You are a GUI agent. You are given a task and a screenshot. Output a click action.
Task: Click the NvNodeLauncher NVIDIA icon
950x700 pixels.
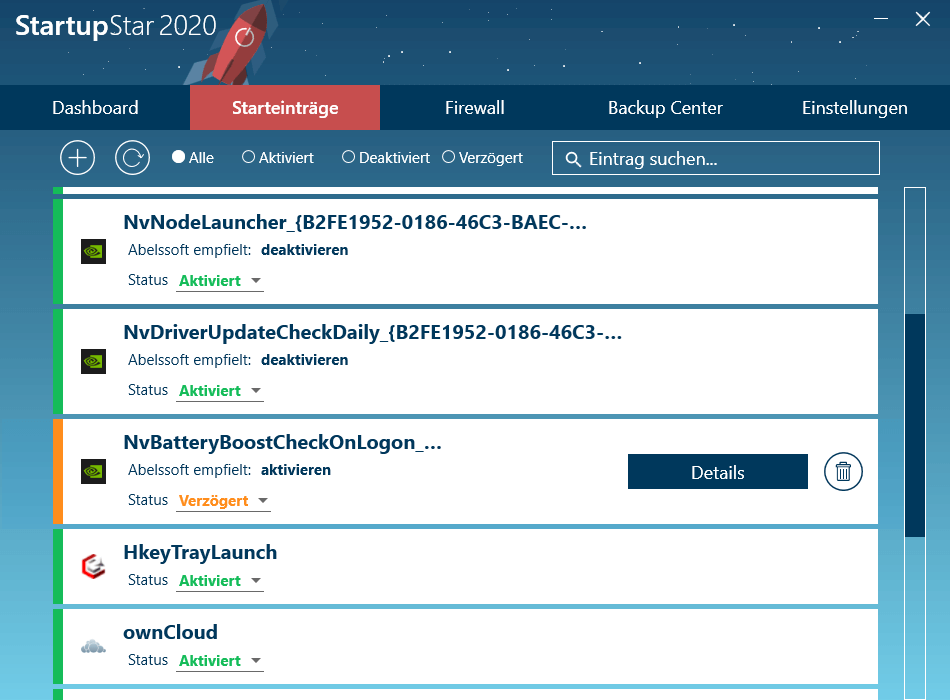click(93, 252)
